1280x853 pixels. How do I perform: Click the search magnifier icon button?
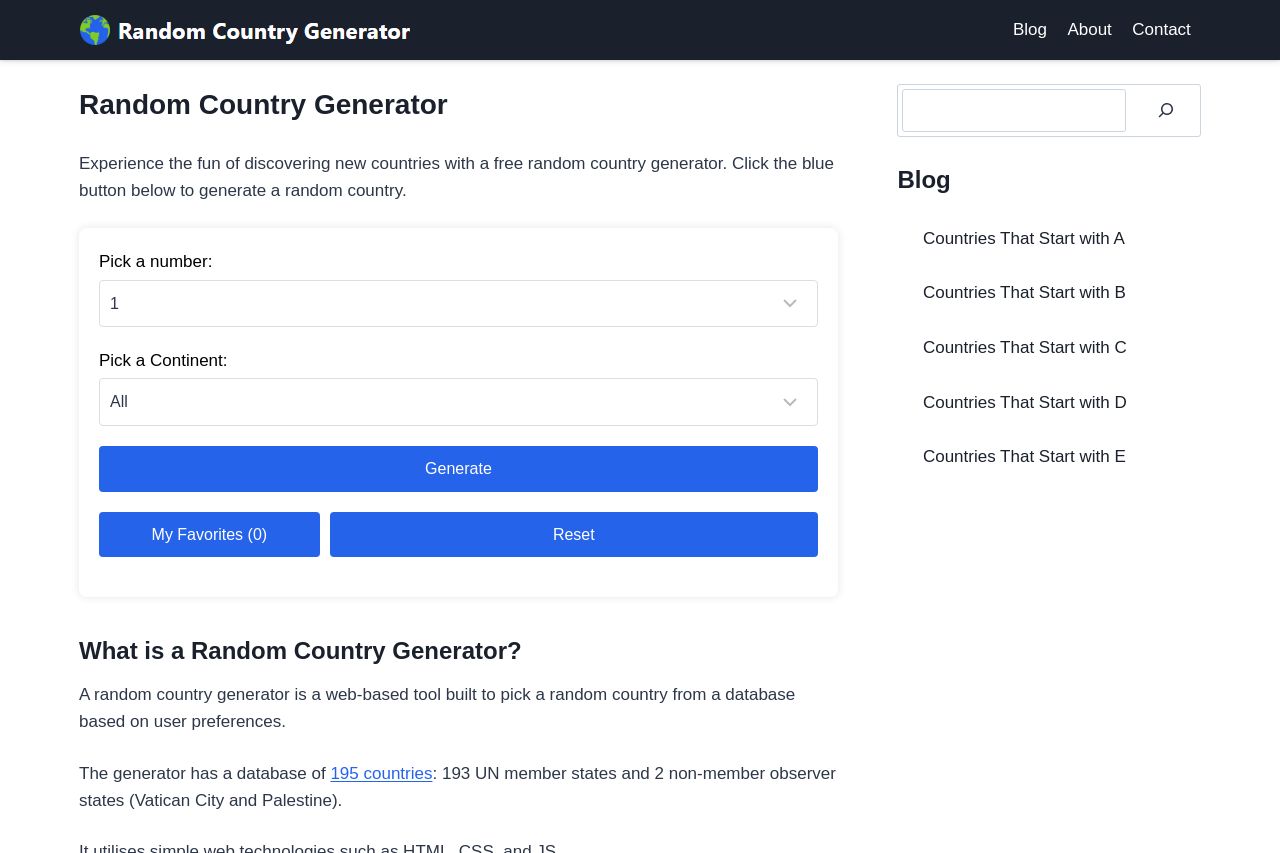coord(1165,110)
